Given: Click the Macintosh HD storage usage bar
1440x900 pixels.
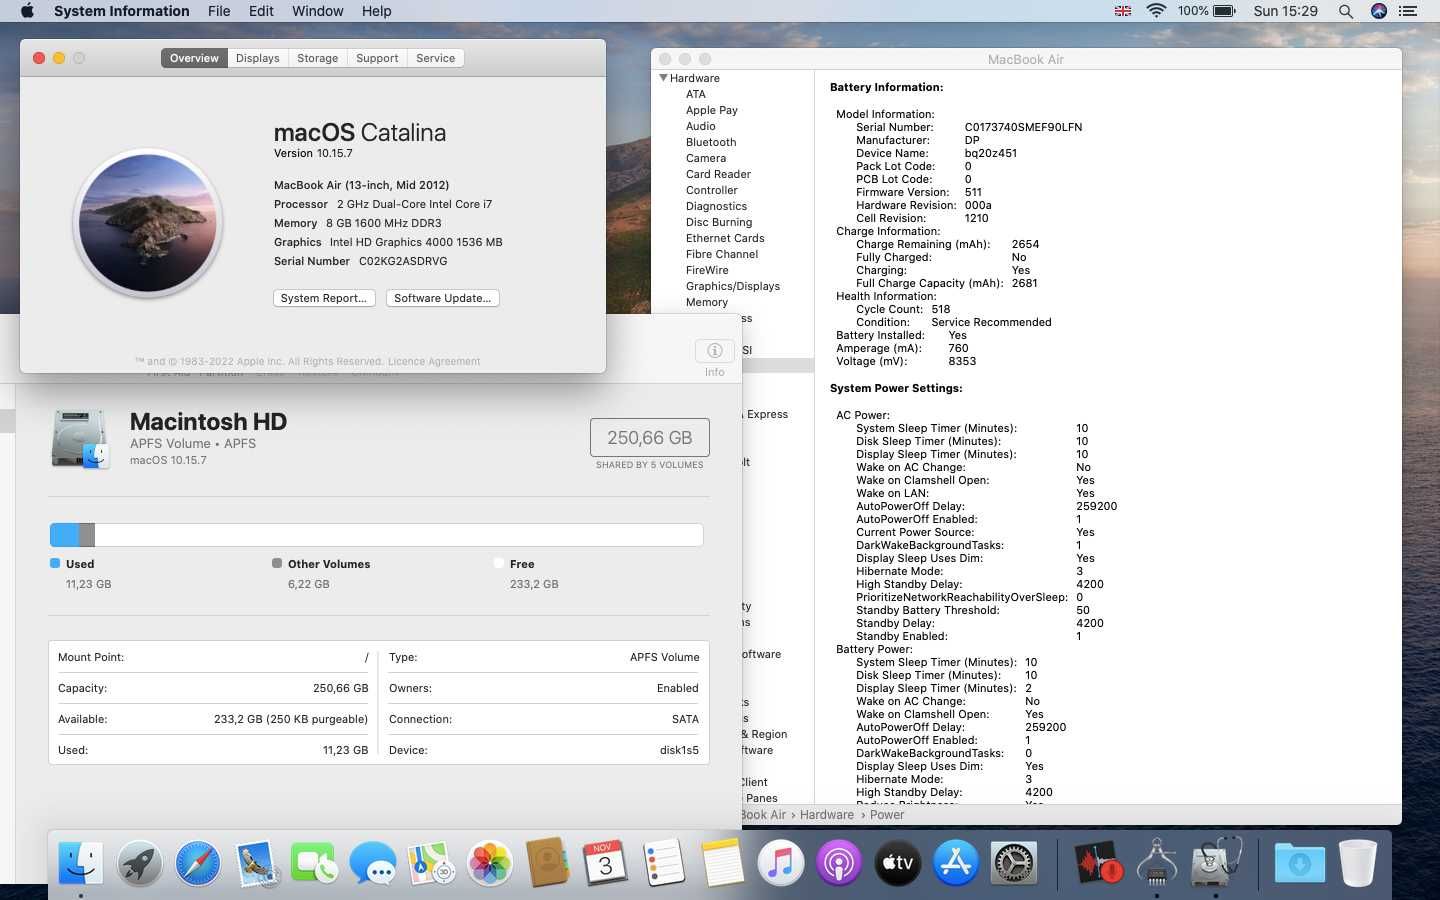Looking at the screenshot, I should tap(376, 535).
